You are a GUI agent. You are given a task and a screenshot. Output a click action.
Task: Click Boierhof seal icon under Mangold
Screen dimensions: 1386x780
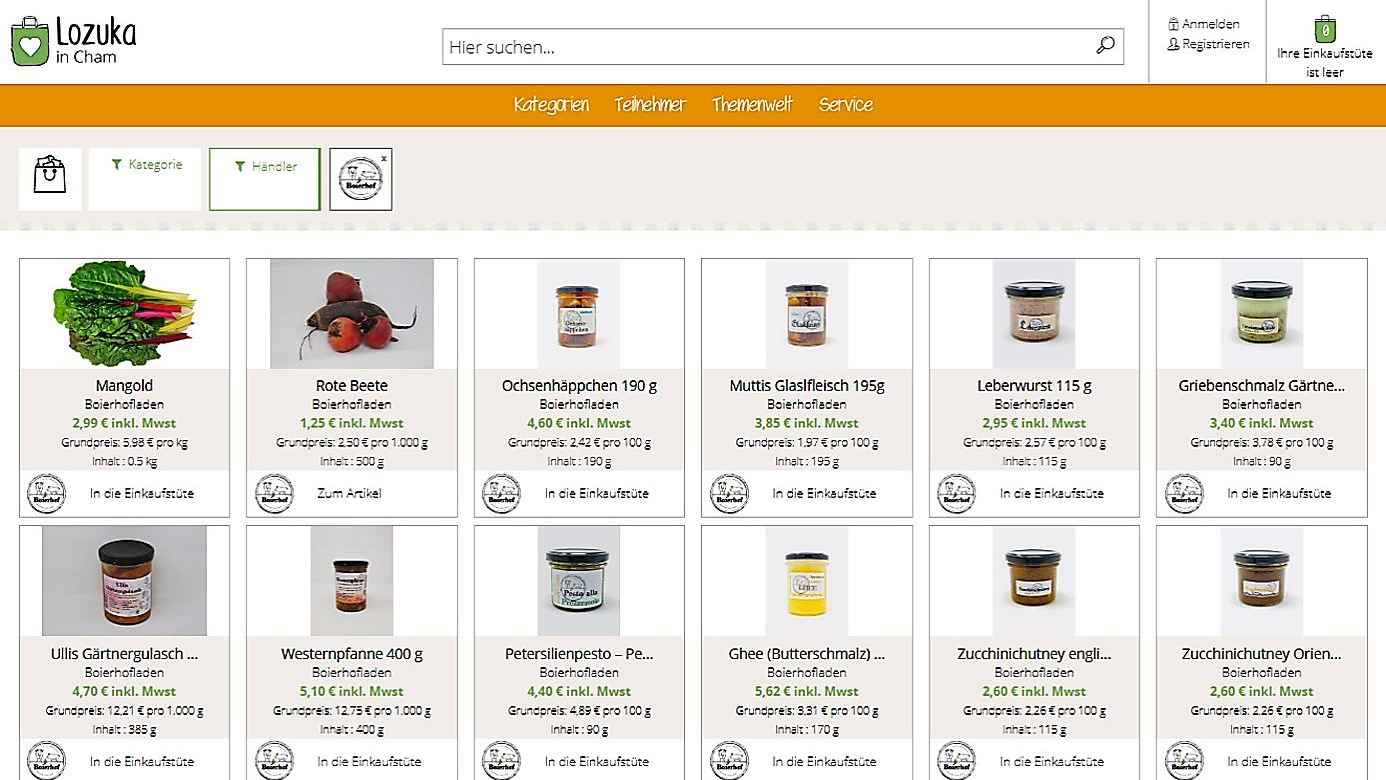click(46, 494)
